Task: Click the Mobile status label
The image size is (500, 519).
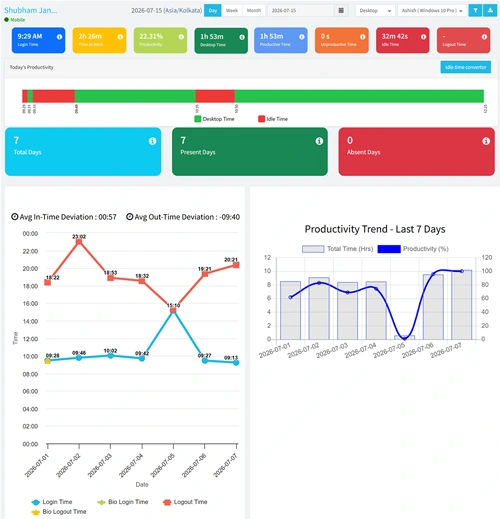Action: click(18, 20)
